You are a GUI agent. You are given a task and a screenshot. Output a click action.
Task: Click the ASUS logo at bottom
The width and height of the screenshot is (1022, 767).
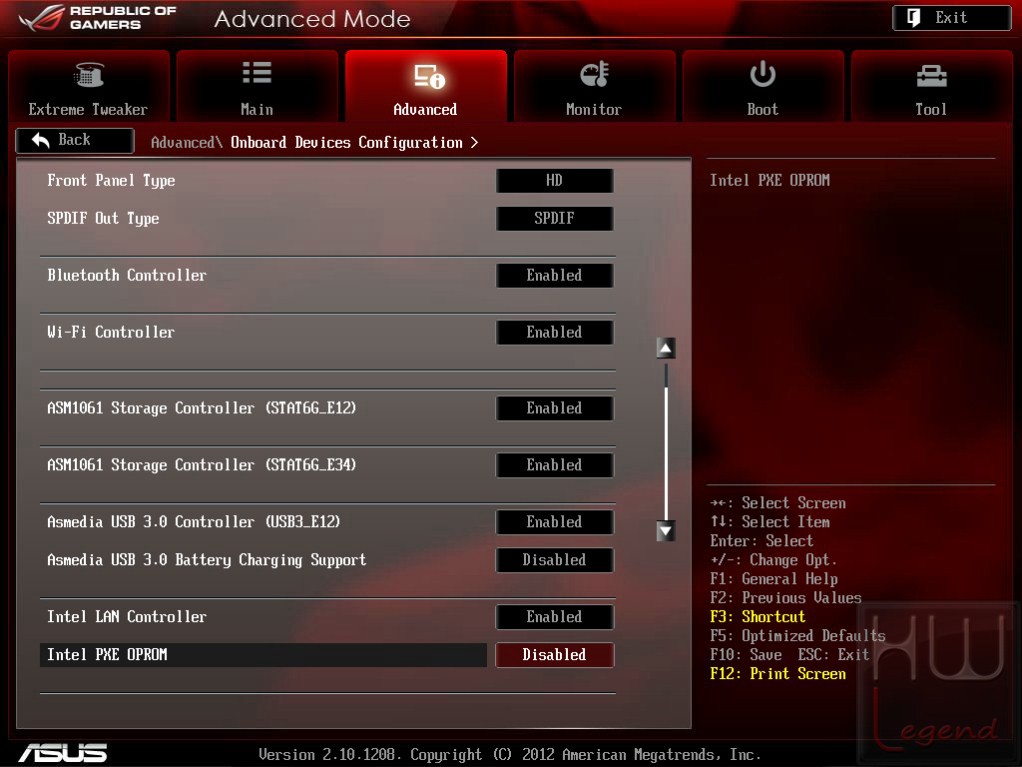[x=63, y=753]
